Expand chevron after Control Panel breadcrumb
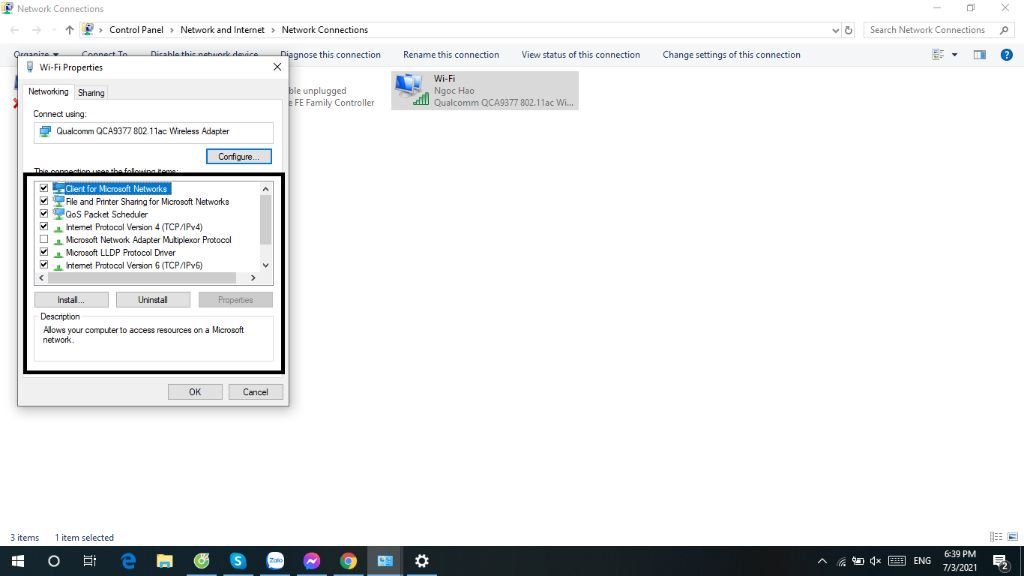The image size is (1024, 576). (x=172, y=30)
